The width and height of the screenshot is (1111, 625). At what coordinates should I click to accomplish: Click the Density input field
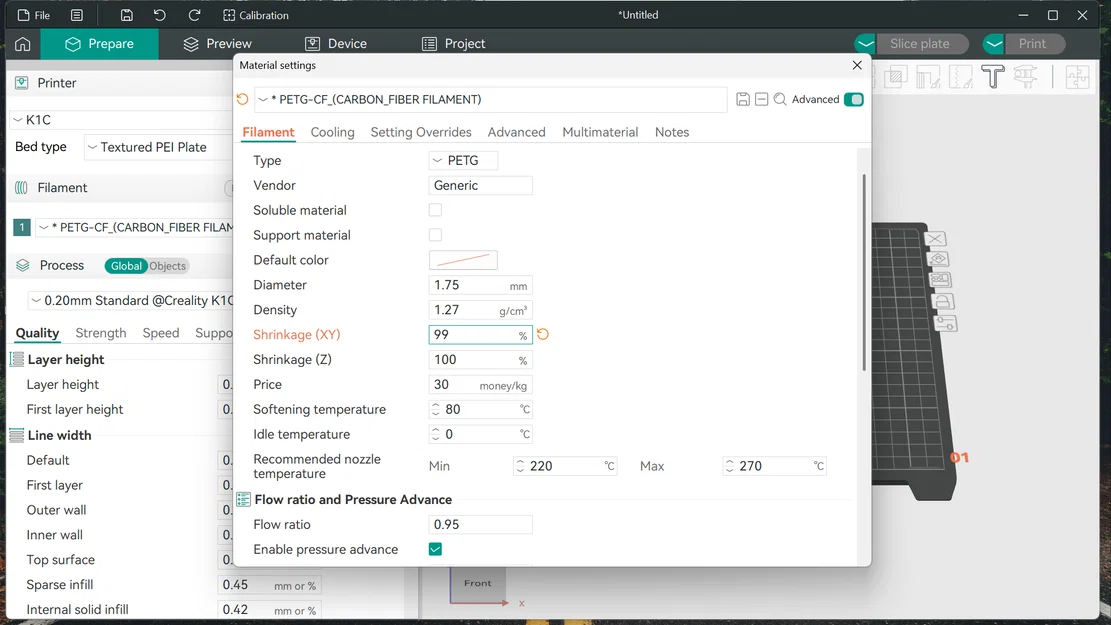480,310
